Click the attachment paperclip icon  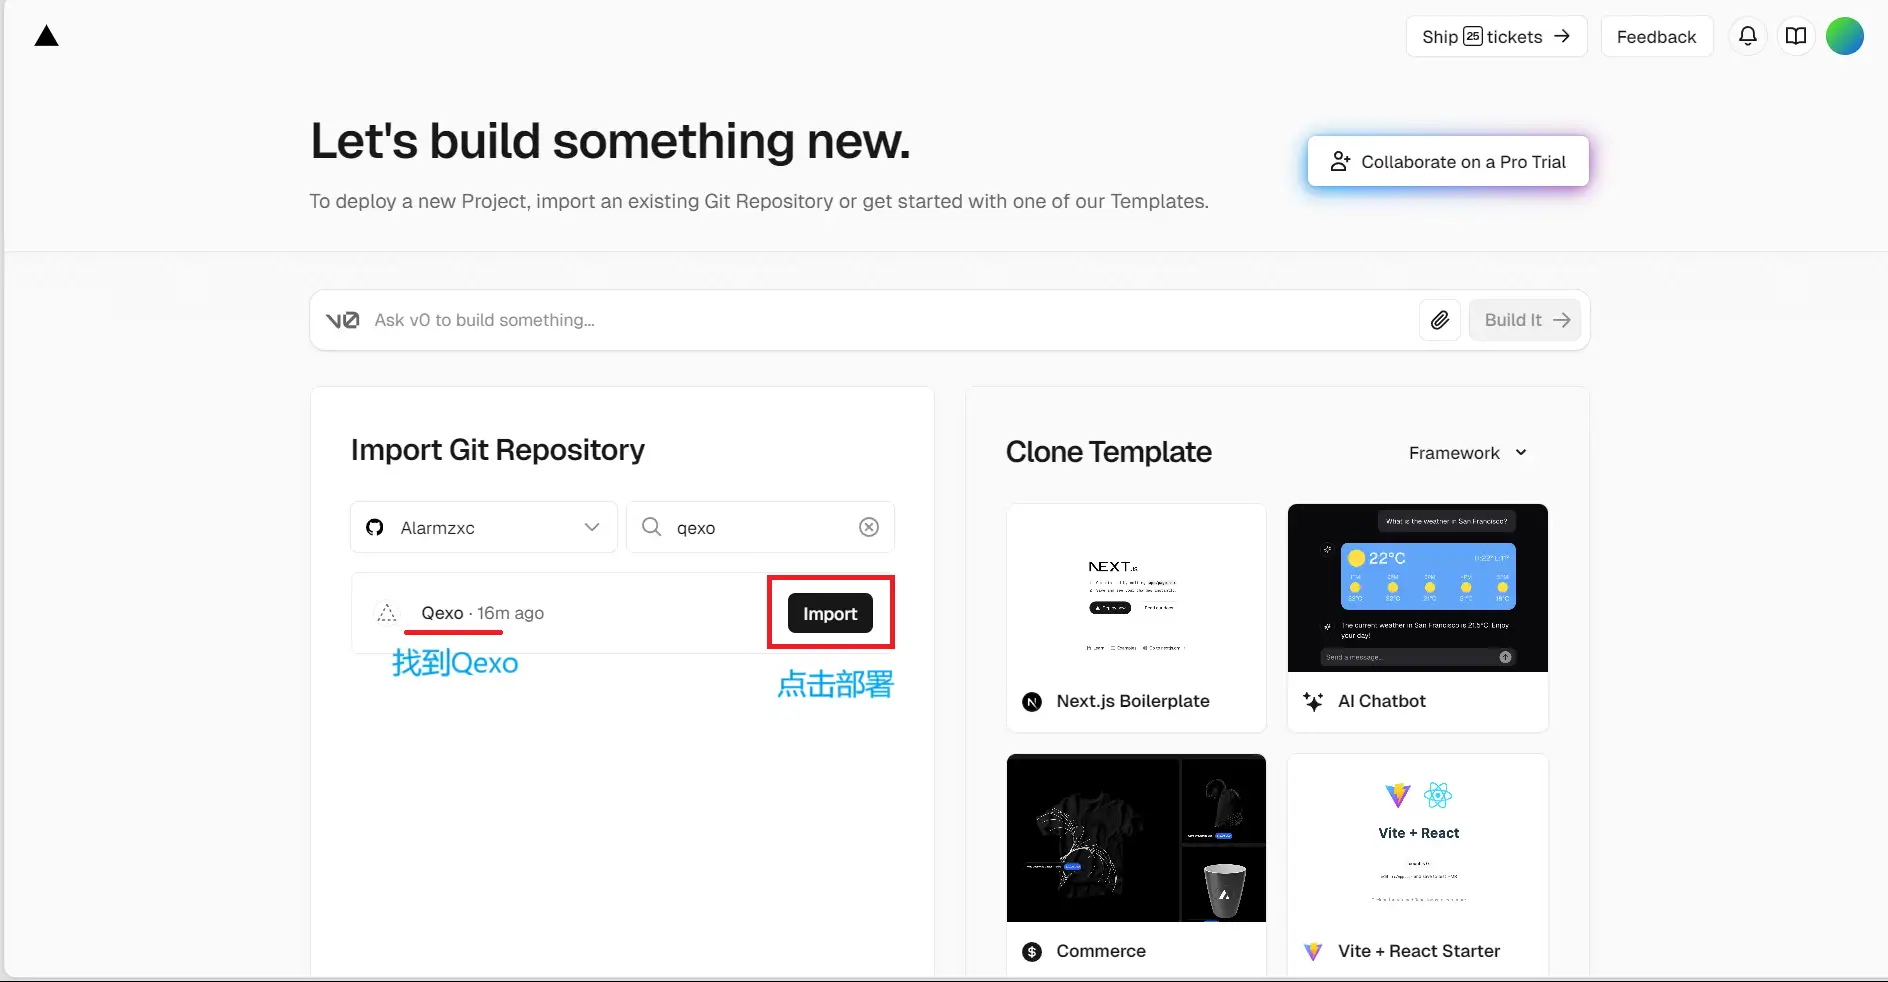1440,320
